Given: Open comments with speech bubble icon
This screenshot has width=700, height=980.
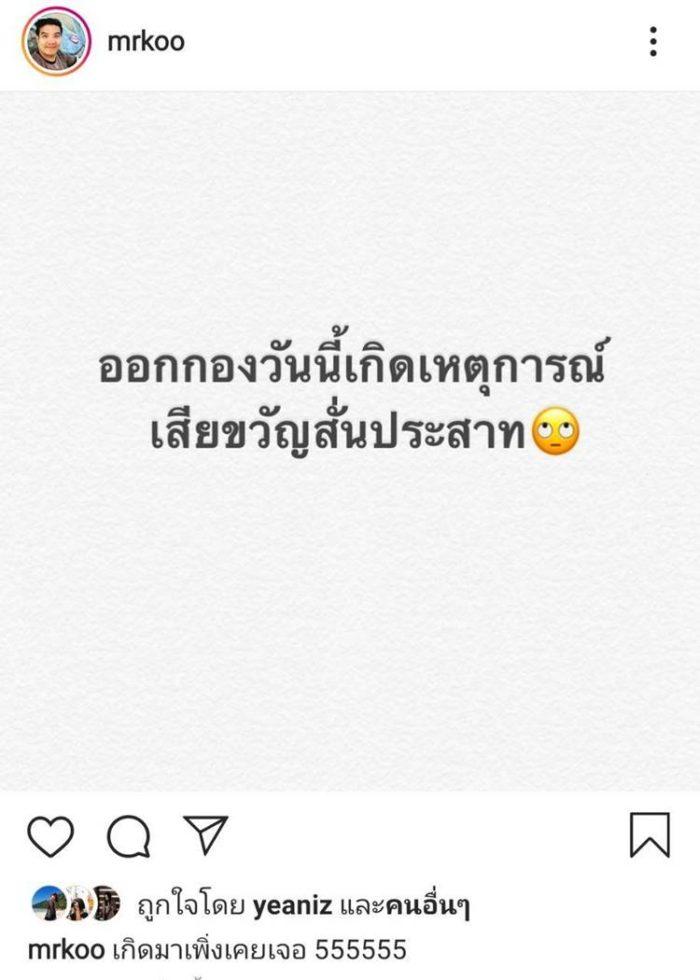Looking at the screenshot, I should pos(128,836).
